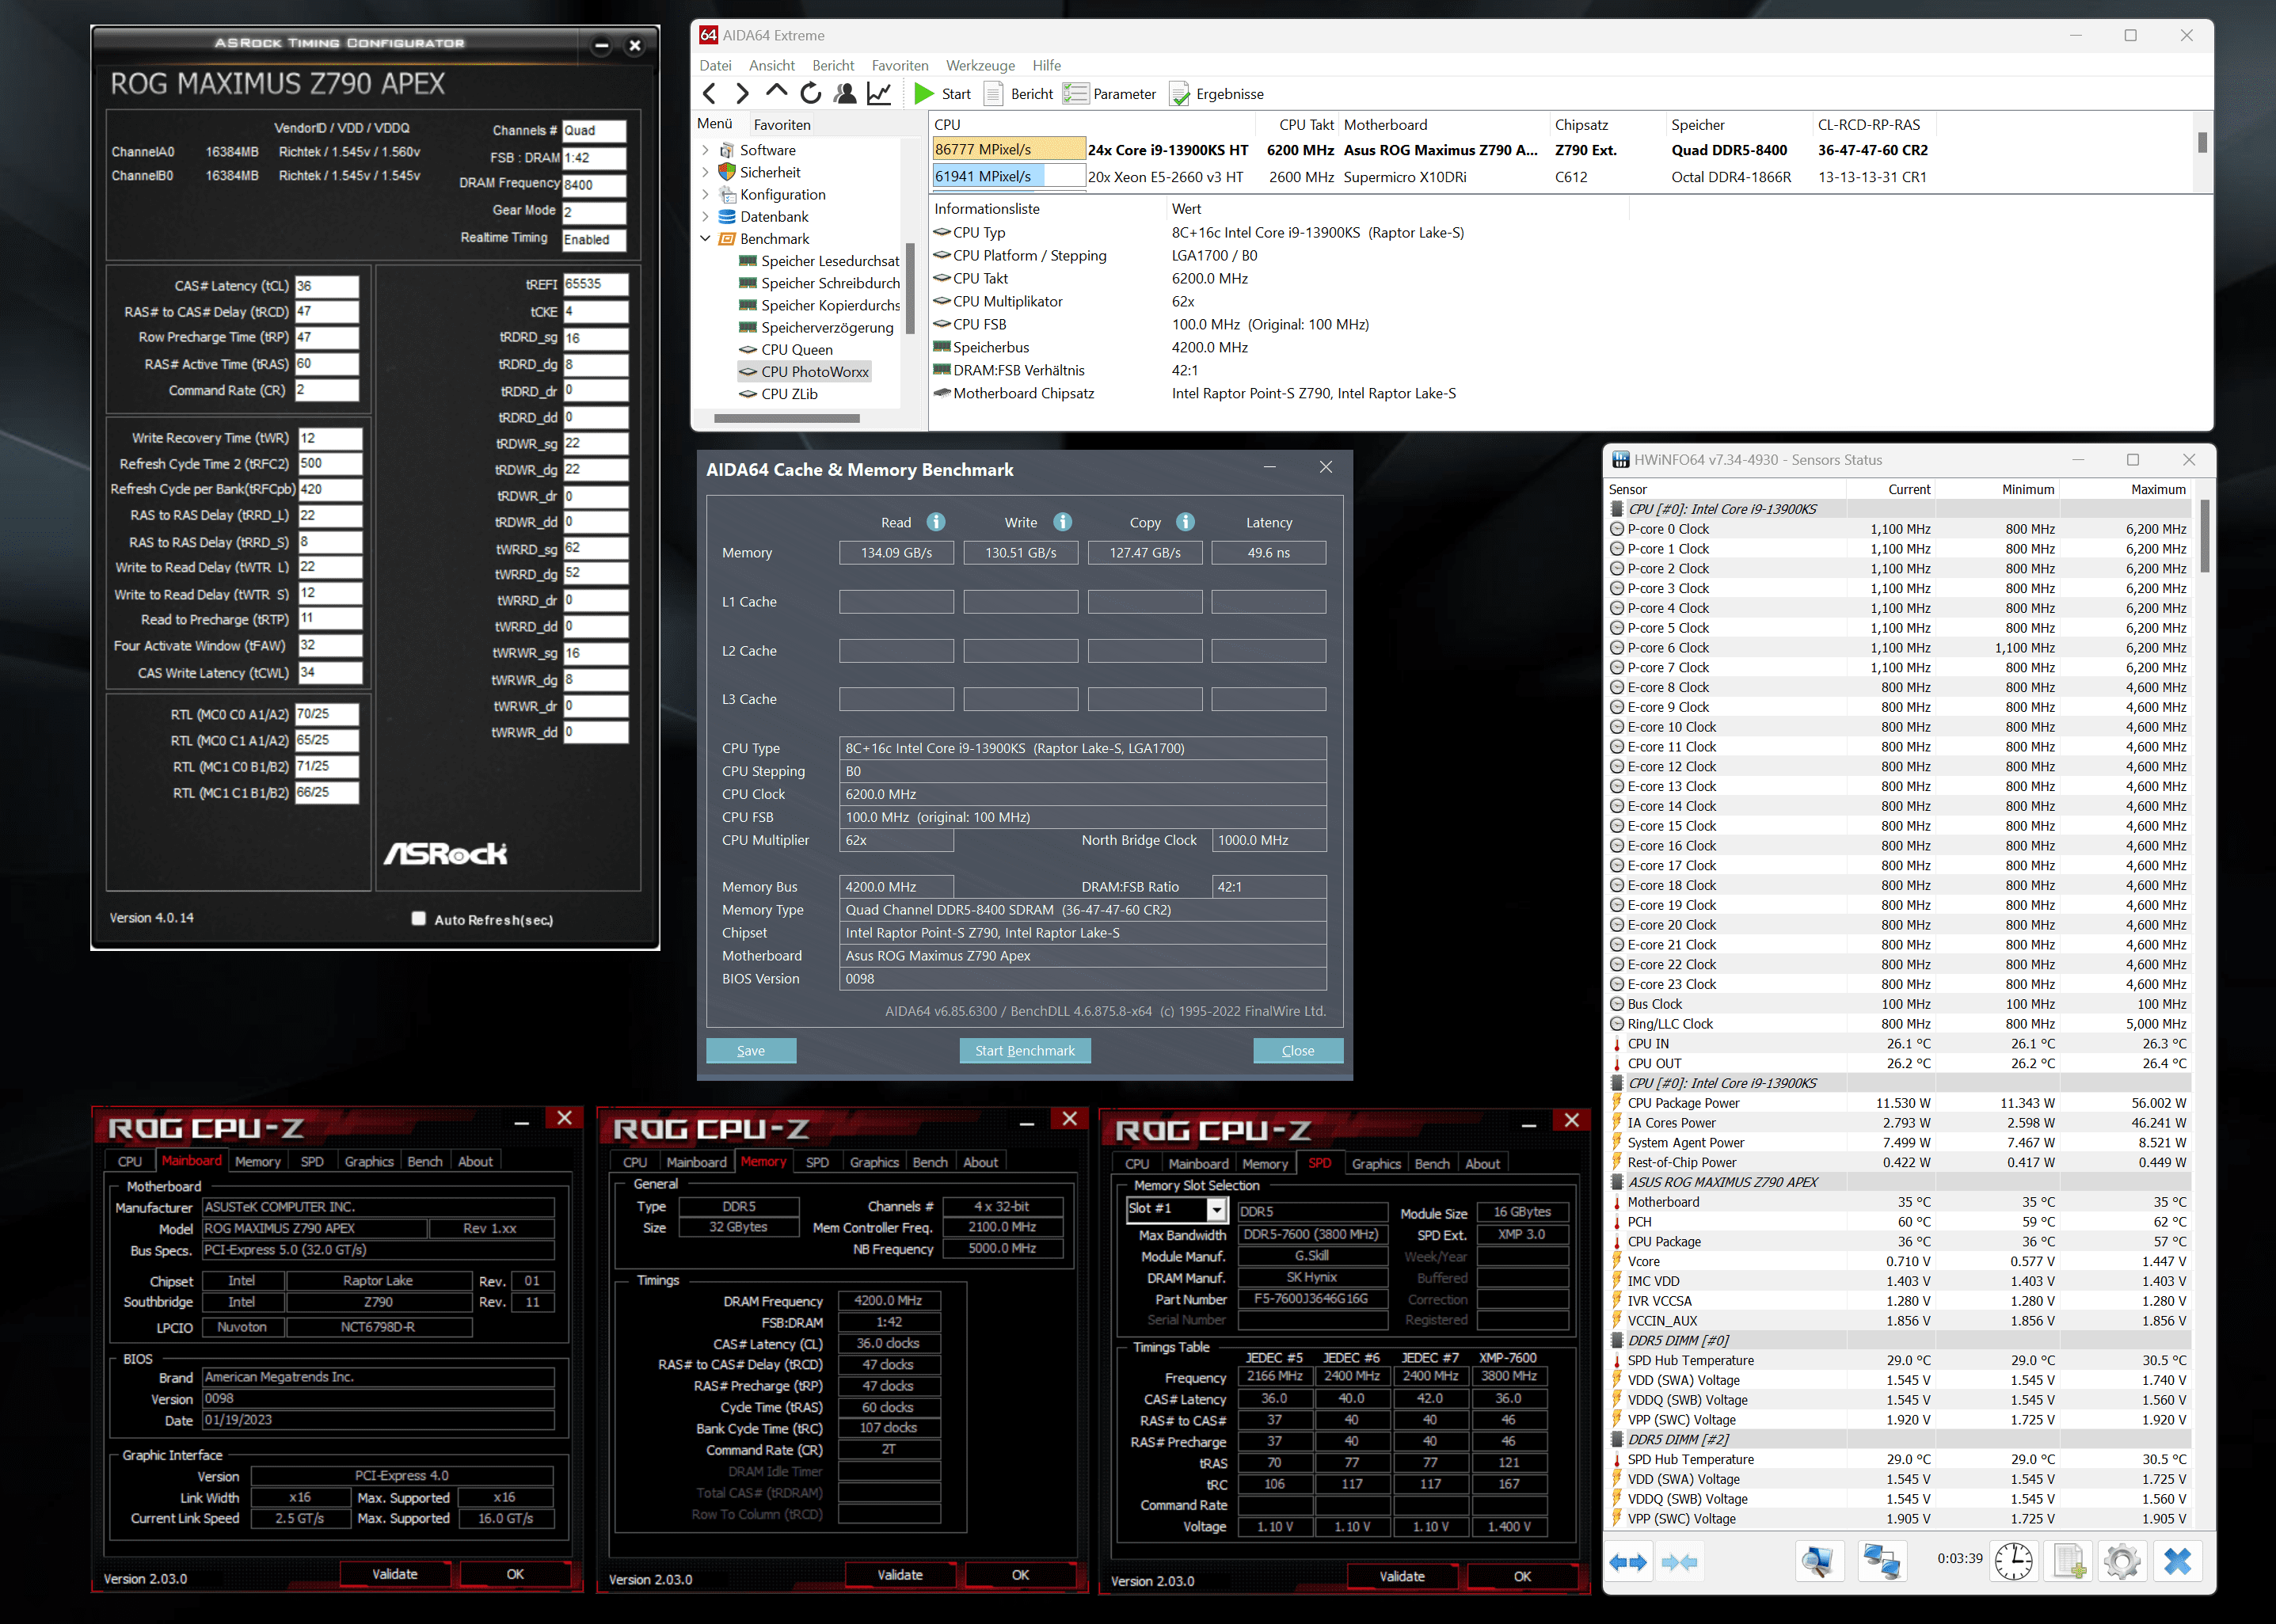2276x1624 pixels.
Task: Click the Read info icon in benchmark
Action: click(936, 522)
